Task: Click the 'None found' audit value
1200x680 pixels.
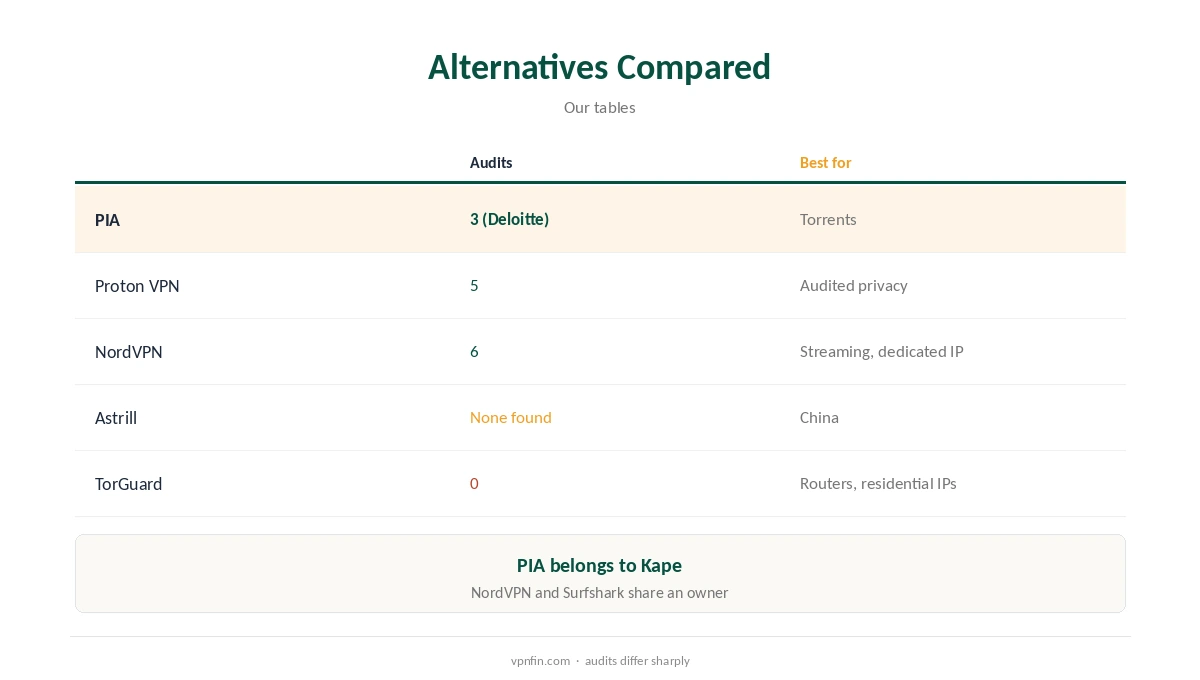Action: 510,417
